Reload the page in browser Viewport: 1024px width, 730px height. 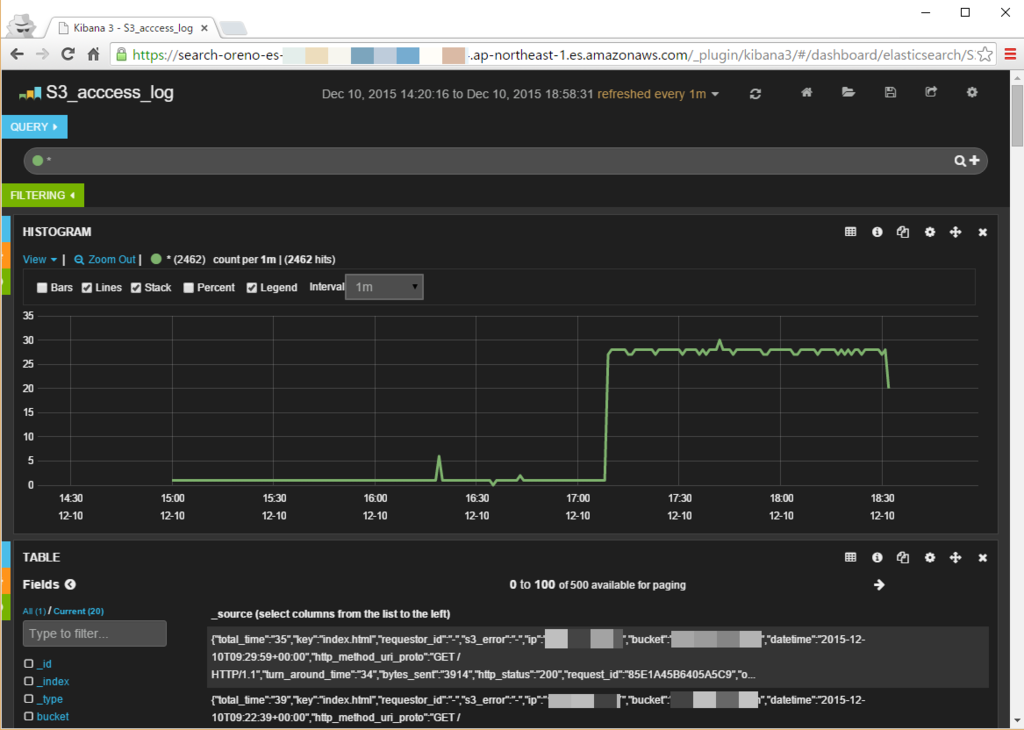point(67,54)
